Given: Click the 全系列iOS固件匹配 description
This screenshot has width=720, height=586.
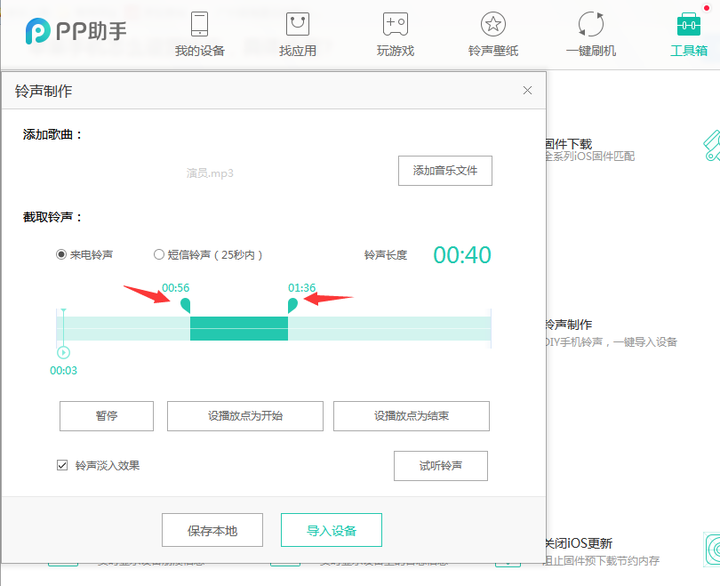Looking at the screenshot, I should pyautogui.click(x=590, y=156).
